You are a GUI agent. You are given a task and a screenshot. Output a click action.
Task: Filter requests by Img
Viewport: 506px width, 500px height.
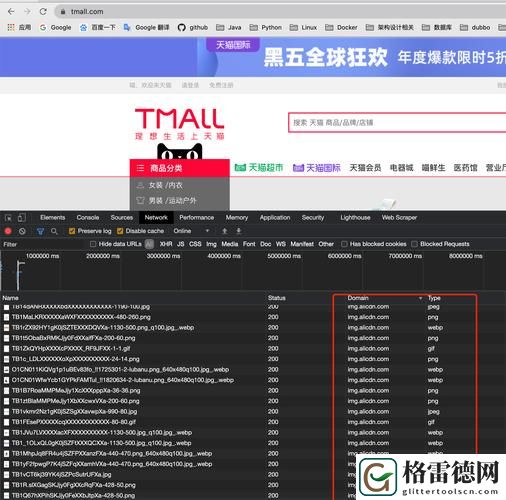point(211,244)
